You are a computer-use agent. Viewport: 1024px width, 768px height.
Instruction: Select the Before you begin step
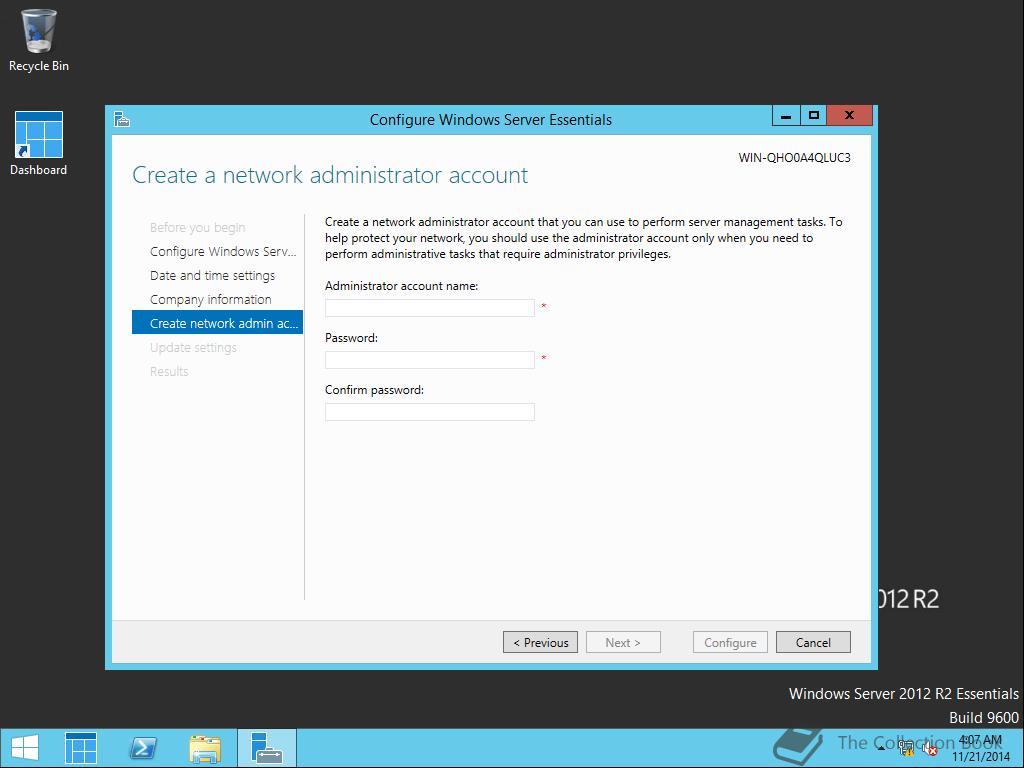point(197,227)
